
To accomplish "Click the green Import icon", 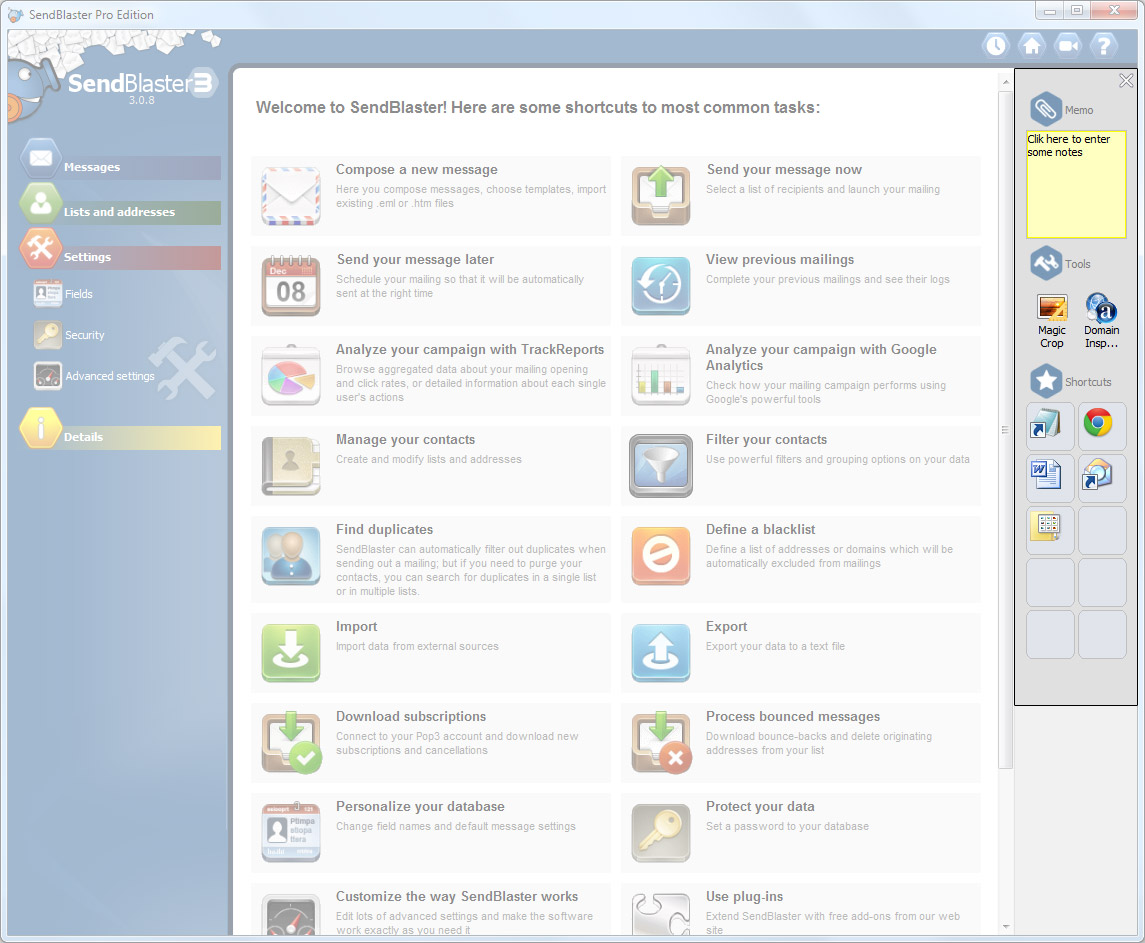I will click(291, 652).
